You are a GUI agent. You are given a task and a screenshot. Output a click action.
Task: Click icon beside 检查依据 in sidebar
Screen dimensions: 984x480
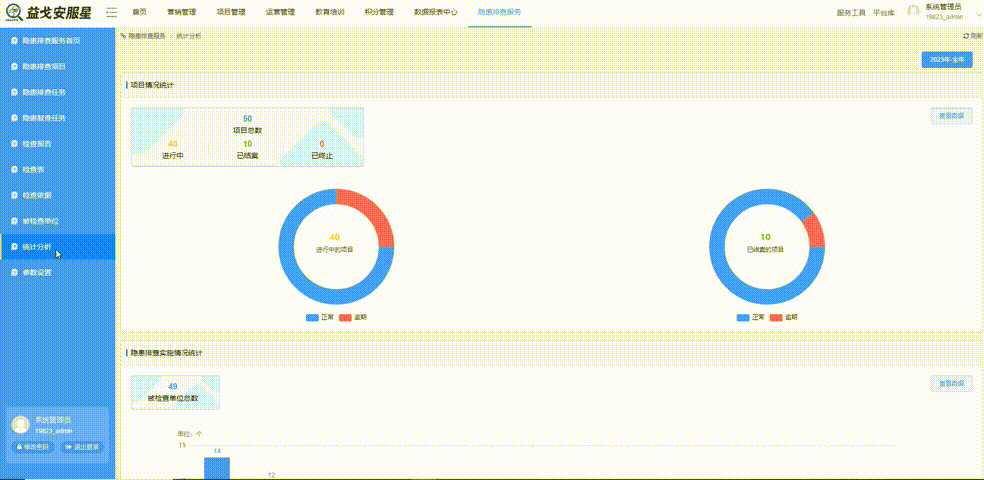point(14,195)
